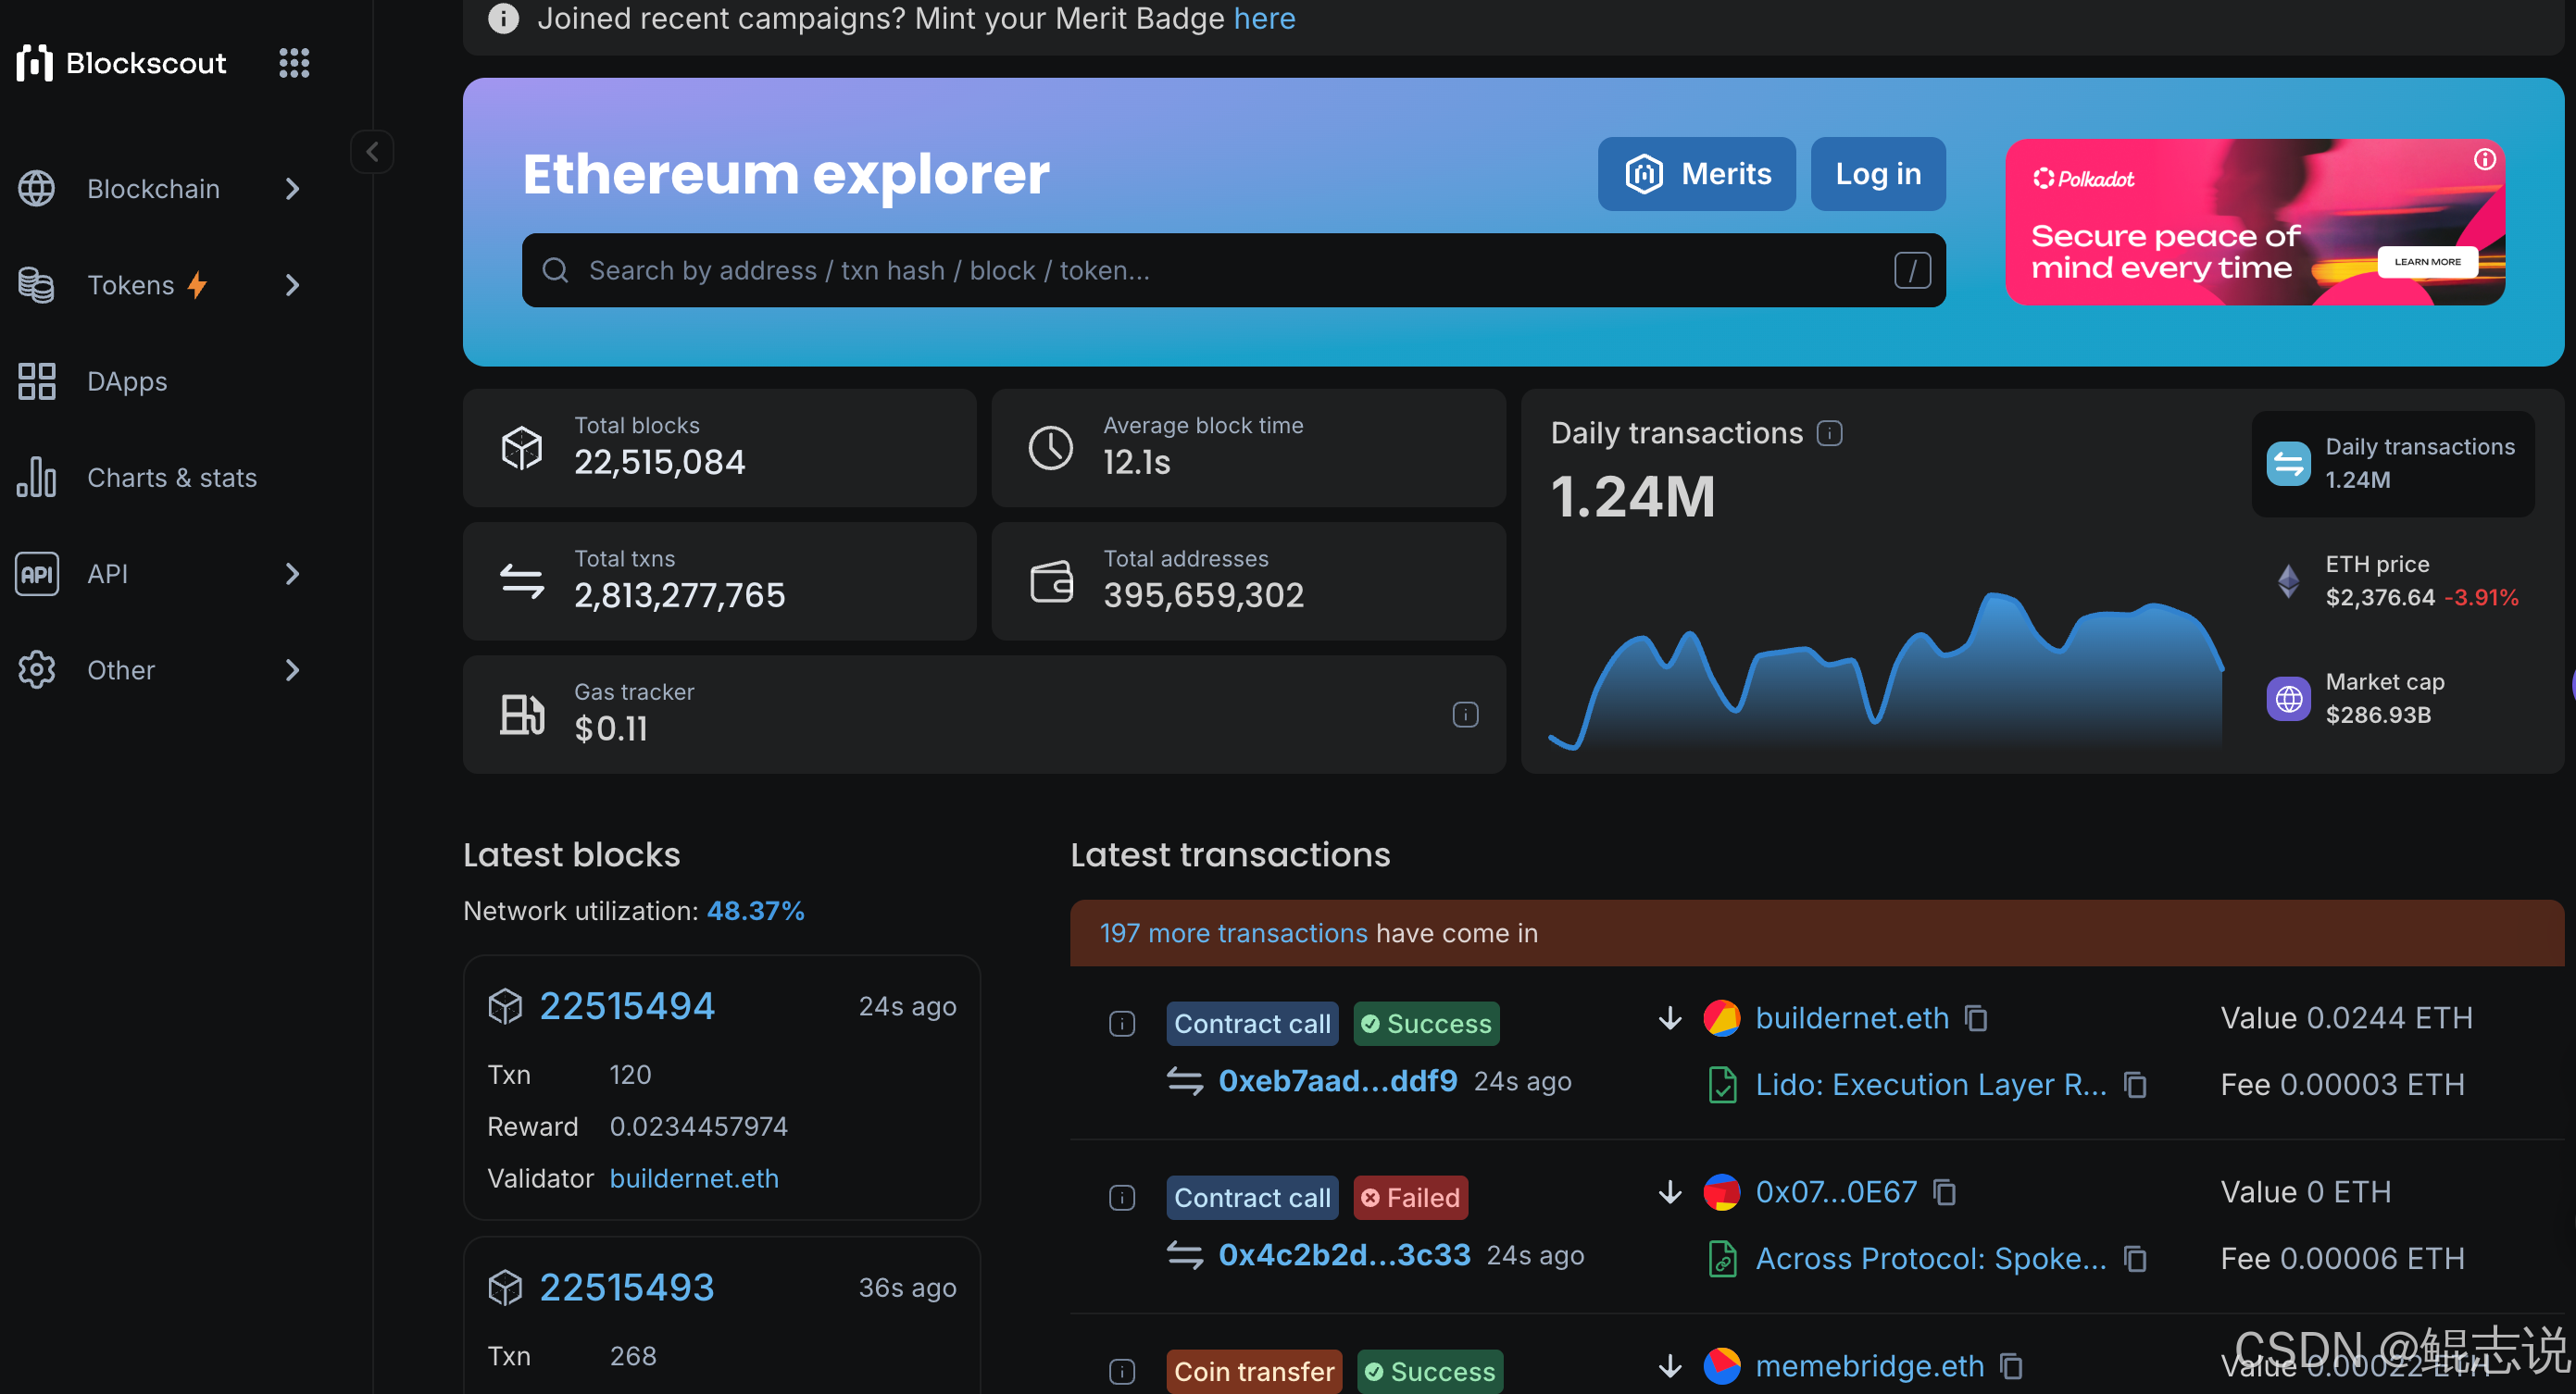Collapse the sidebar with the arrow button
2576x1394 pixels.
pyautogui.click(x=372, y=152)
